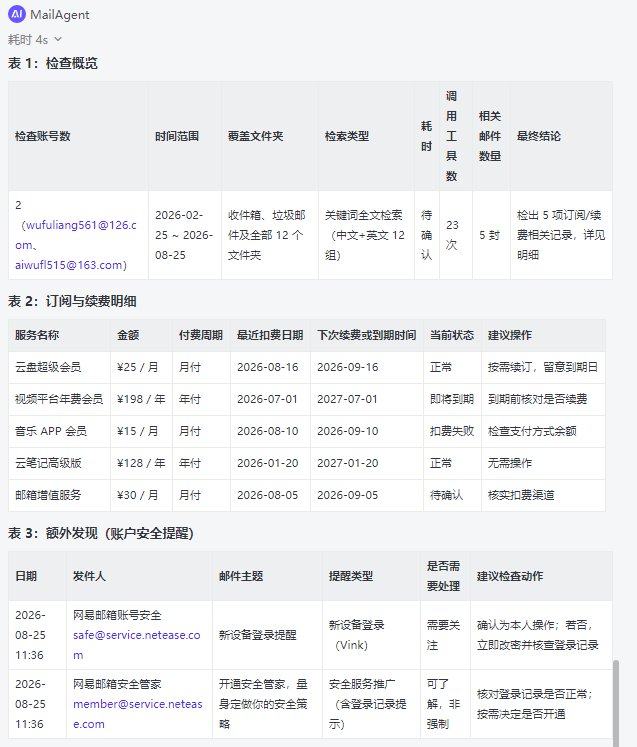Select the 视频平台年费会员 row name
637x747 pixels.
click(x=59, y=399)
